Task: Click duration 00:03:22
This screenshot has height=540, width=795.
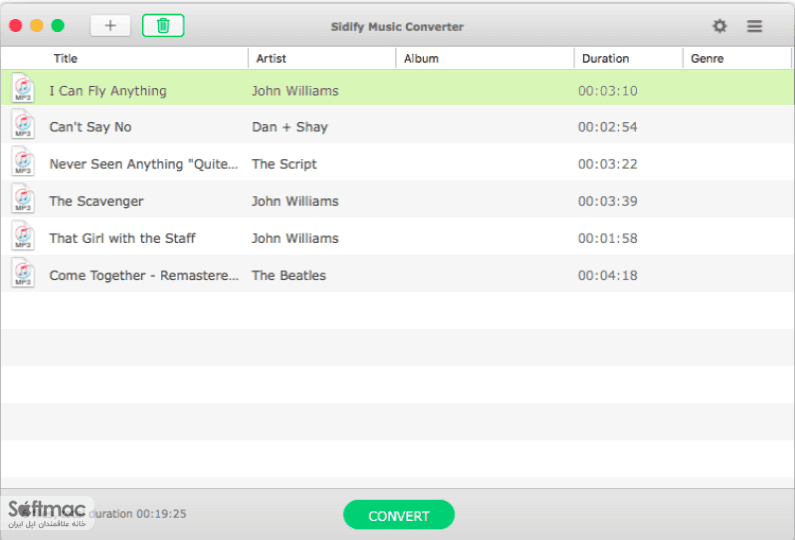Action: coord(607,164)
